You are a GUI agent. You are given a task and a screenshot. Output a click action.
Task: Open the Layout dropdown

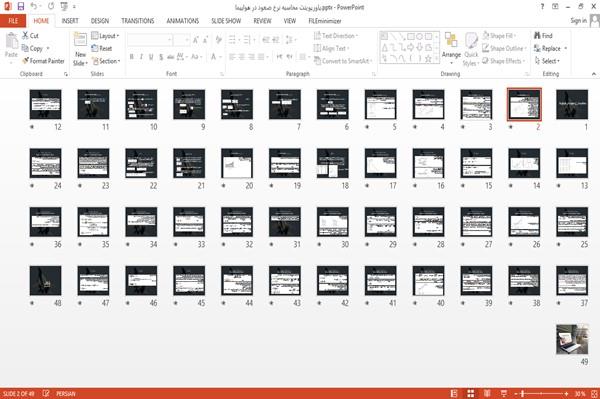(105, 36)
